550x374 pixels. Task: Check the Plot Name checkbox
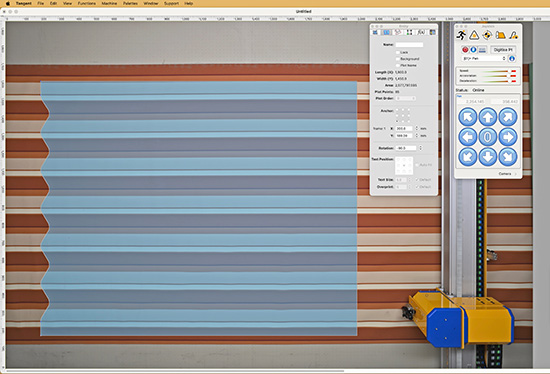(398, 65)
